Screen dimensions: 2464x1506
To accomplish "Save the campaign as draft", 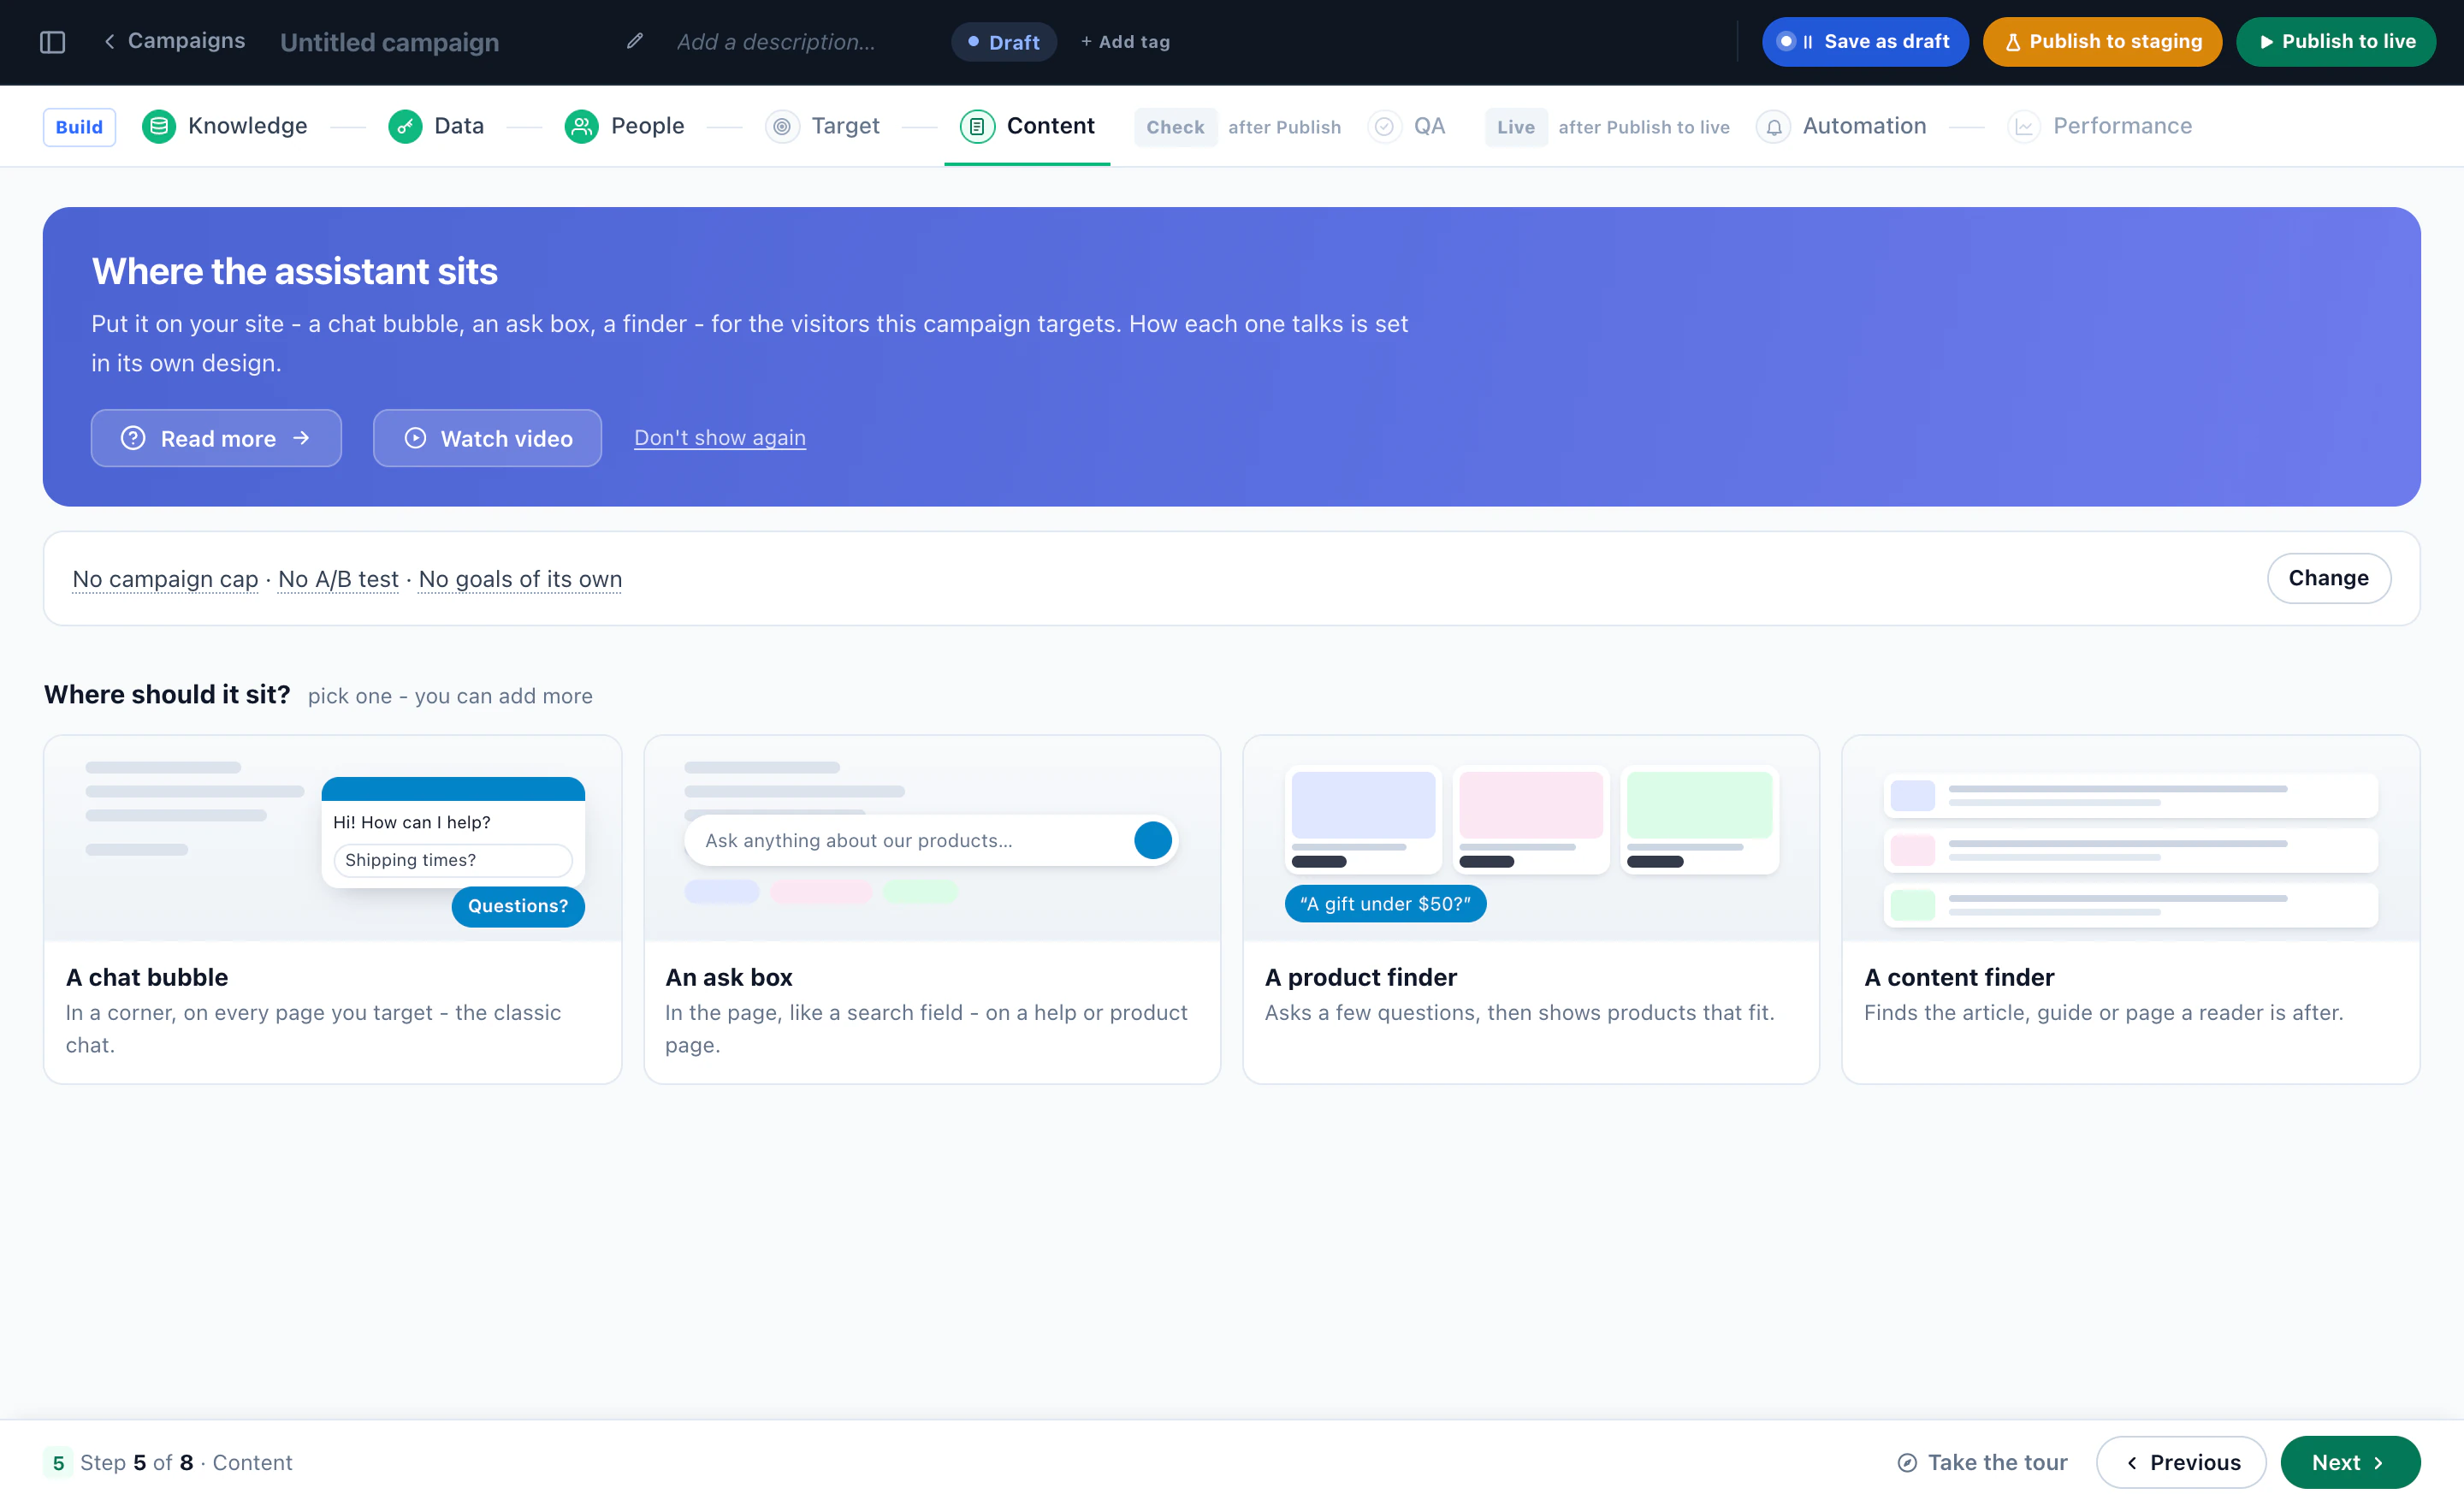I will point(1864,42).
